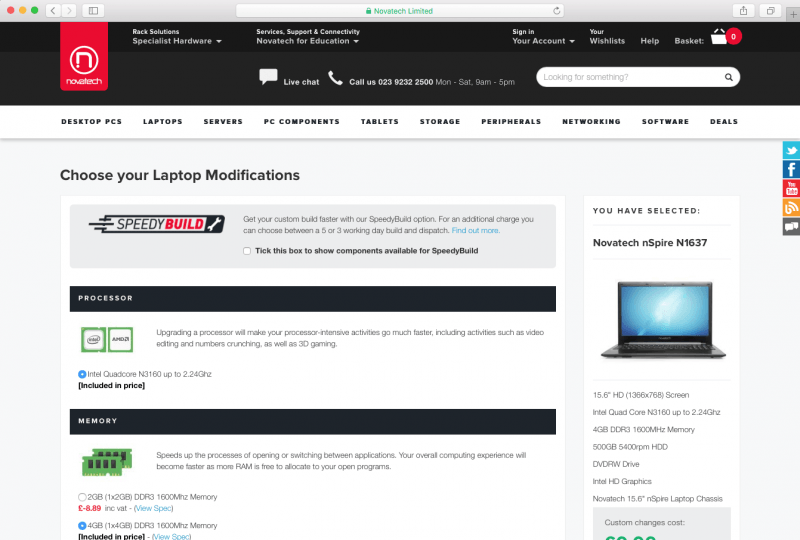The width and height of the screenshot is (800, 540).
Task: Open the Servers menu
Action: coord(223,121)
